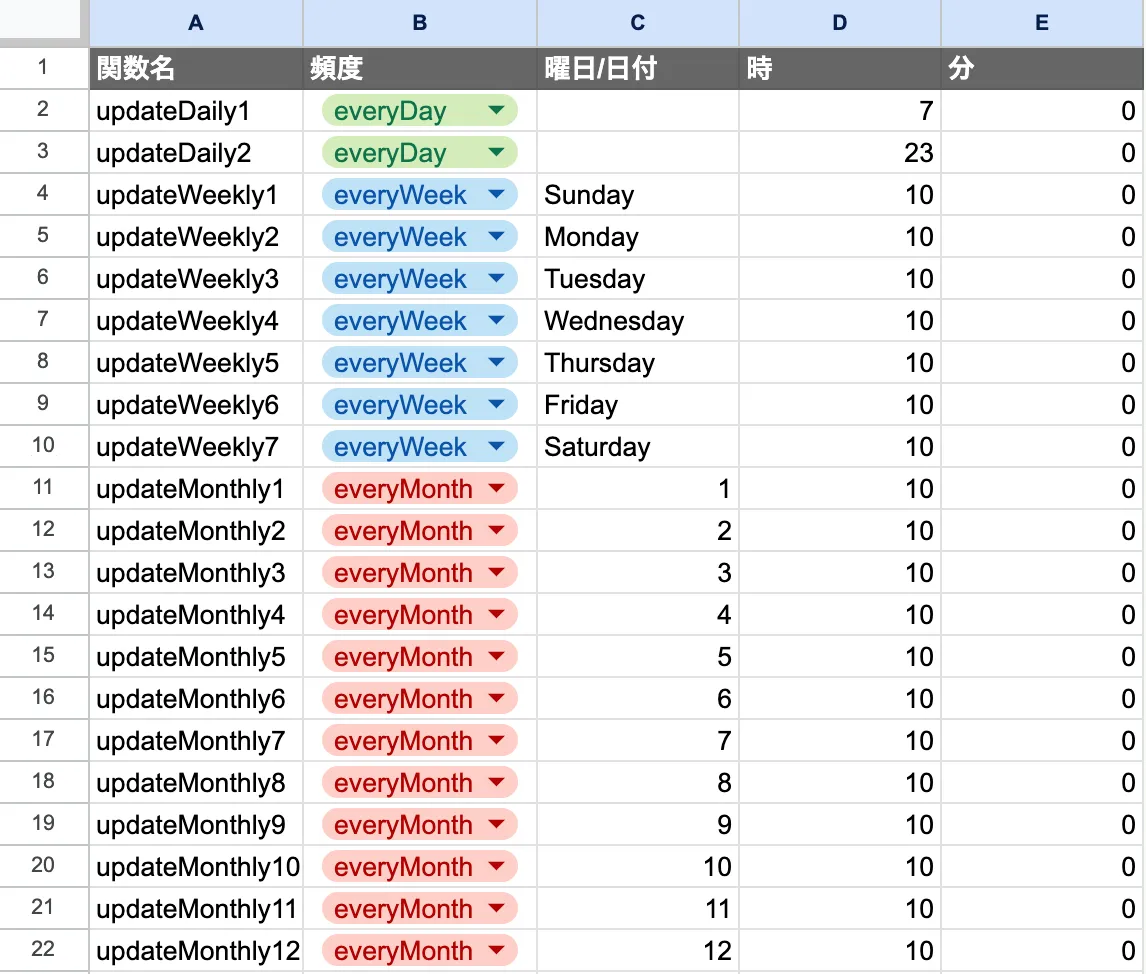Select column D header
The image size is (1146, 974).
coord(840,23)
